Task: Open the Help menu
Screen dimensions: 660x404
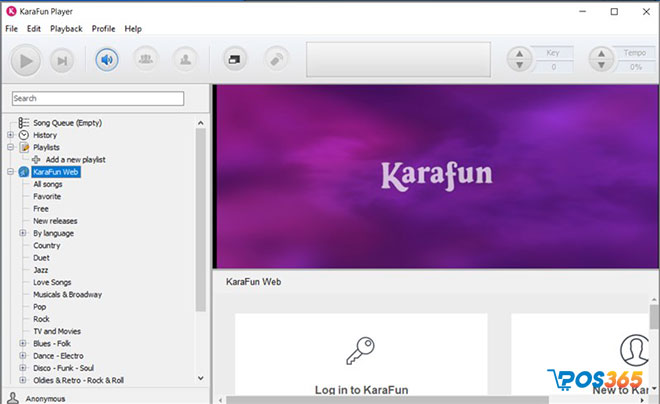Action: click(133, 29)
